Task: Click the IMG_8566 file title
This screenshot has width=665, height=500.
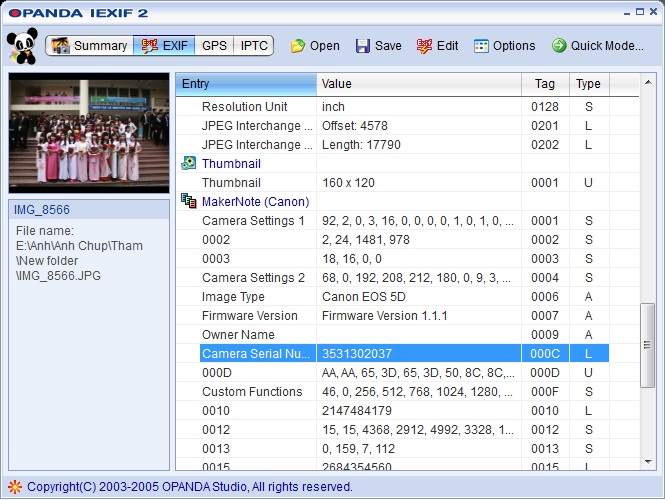Action: 42,209
